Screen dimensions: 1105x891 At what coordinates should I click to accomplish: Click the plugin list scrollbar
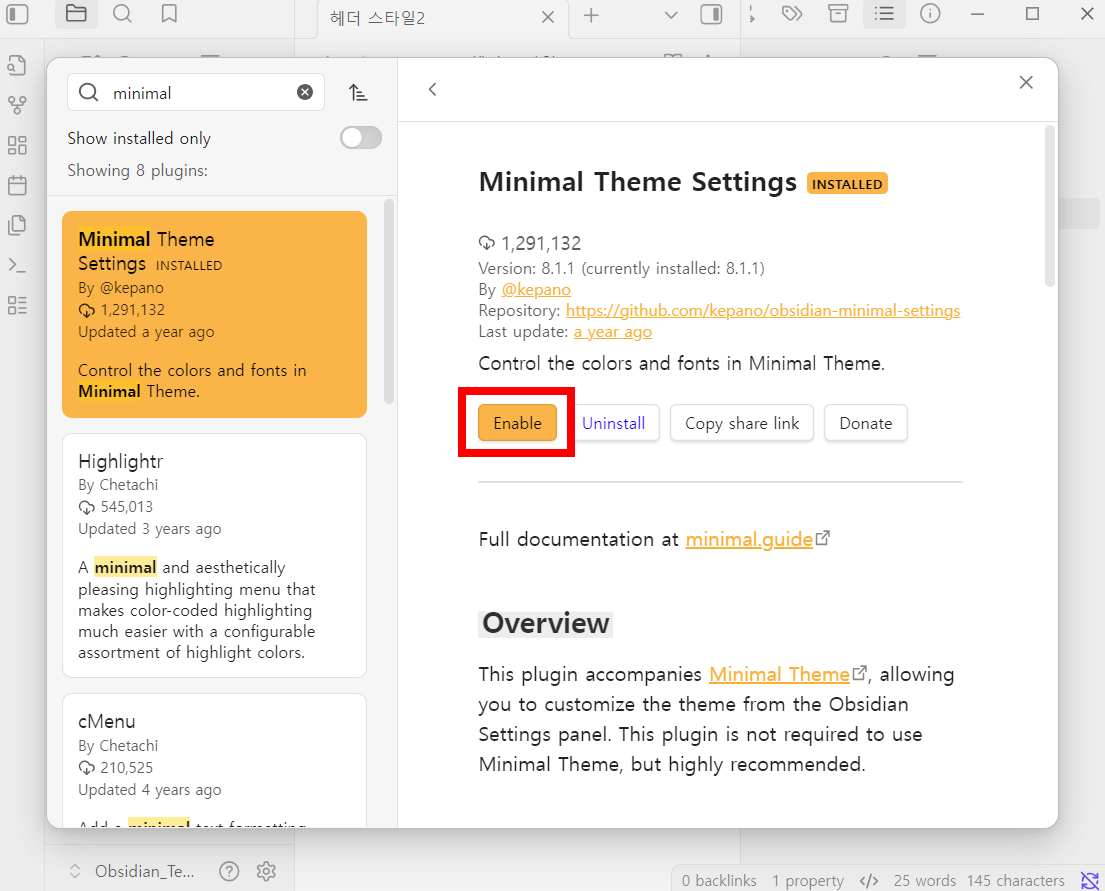point(389,302)
